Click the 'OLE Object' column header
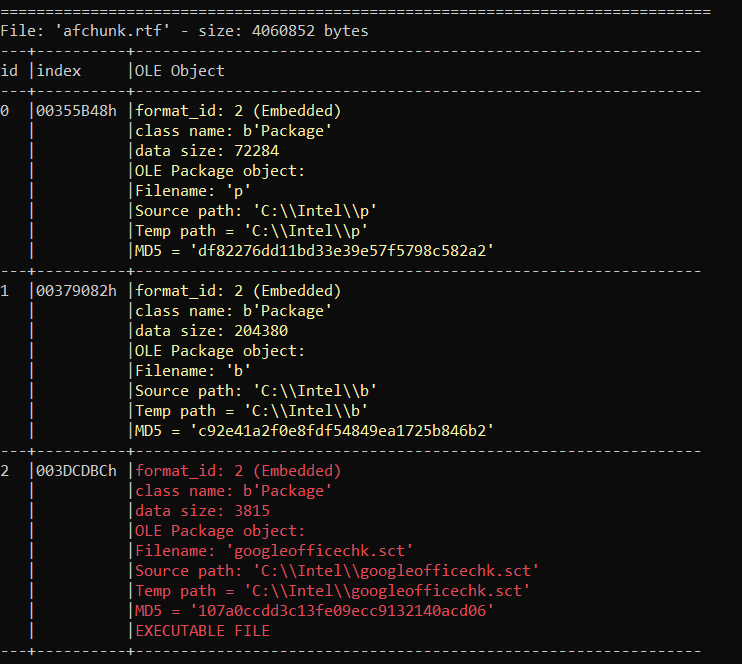The width and height of the screenshot is (742, 664). (180, 71)
